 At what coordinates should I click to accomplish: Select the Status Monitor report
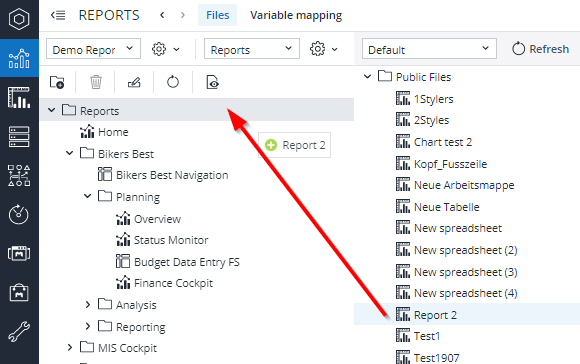click(171, 240)
